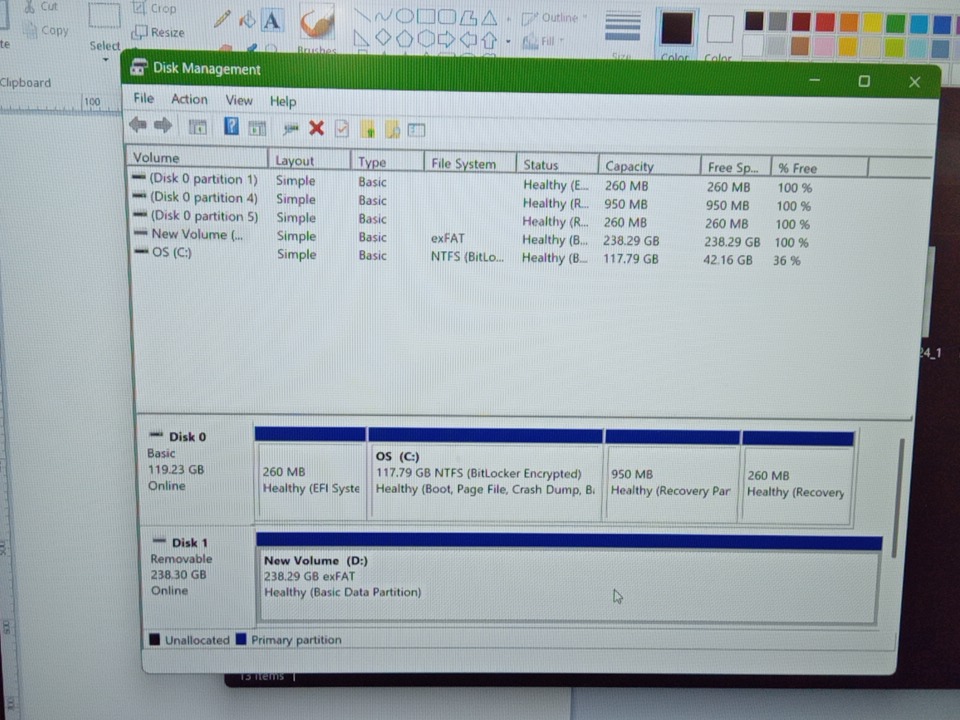Click the Copy button in Paint
Viewport: 960px width, 720px height.
coord(46,30)
